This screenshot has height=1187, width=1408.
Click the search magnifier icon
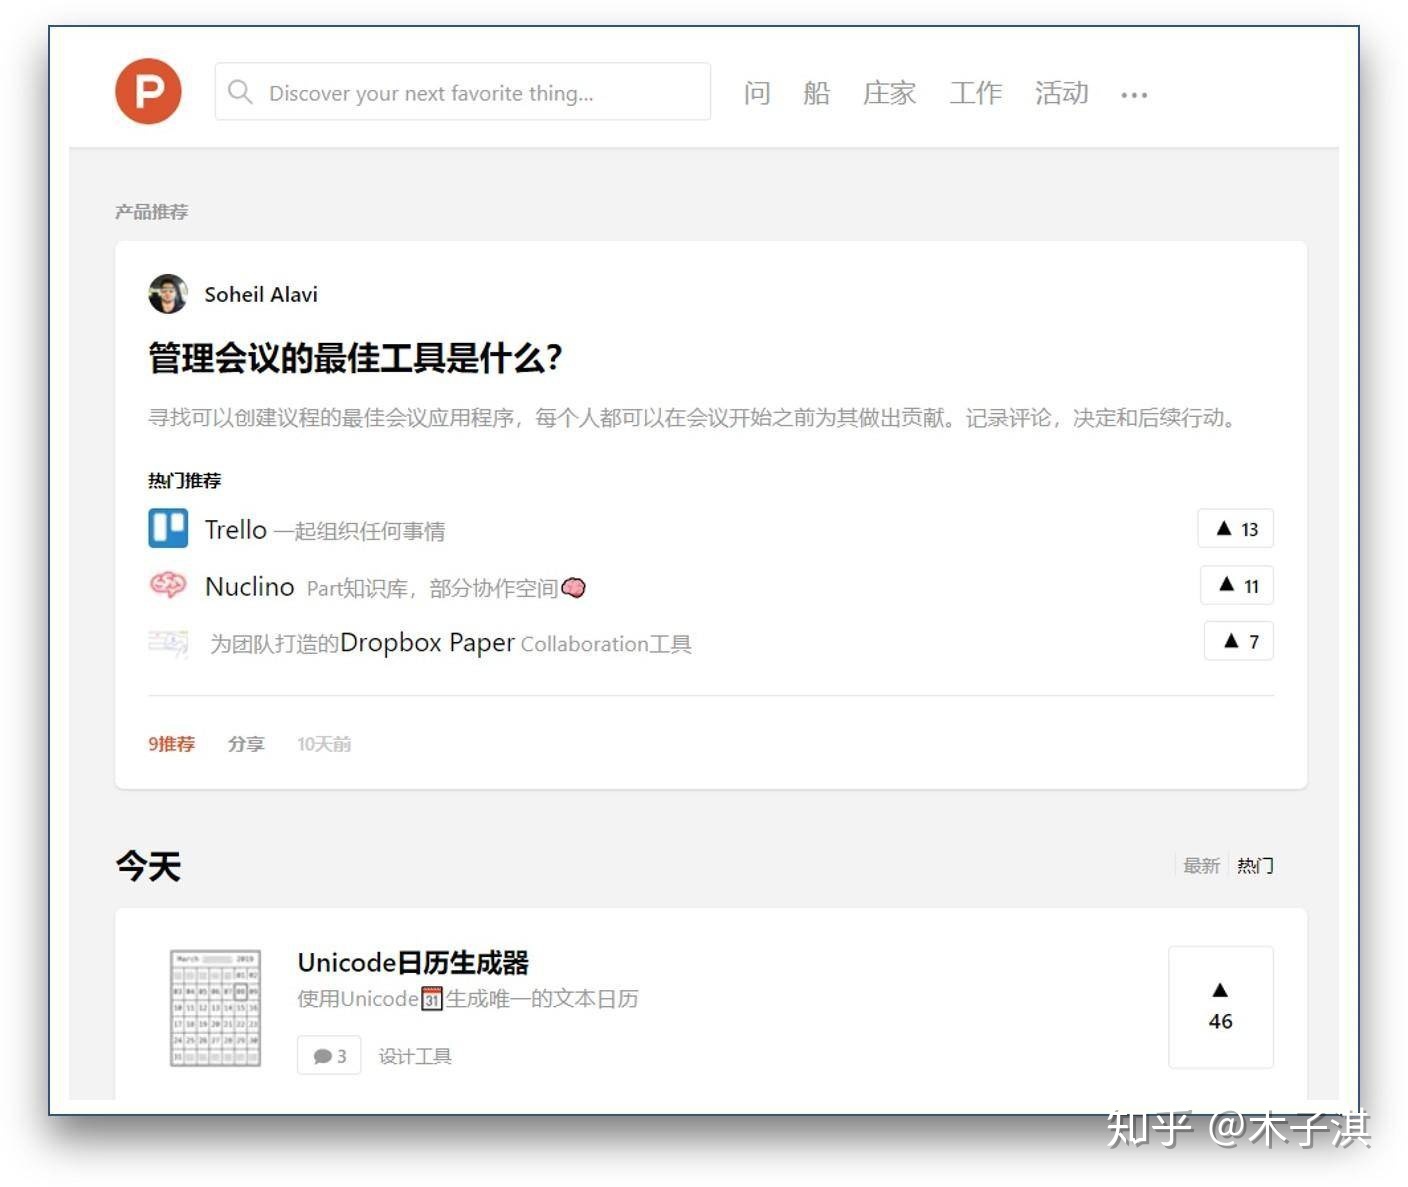click(x=240, y=92)
